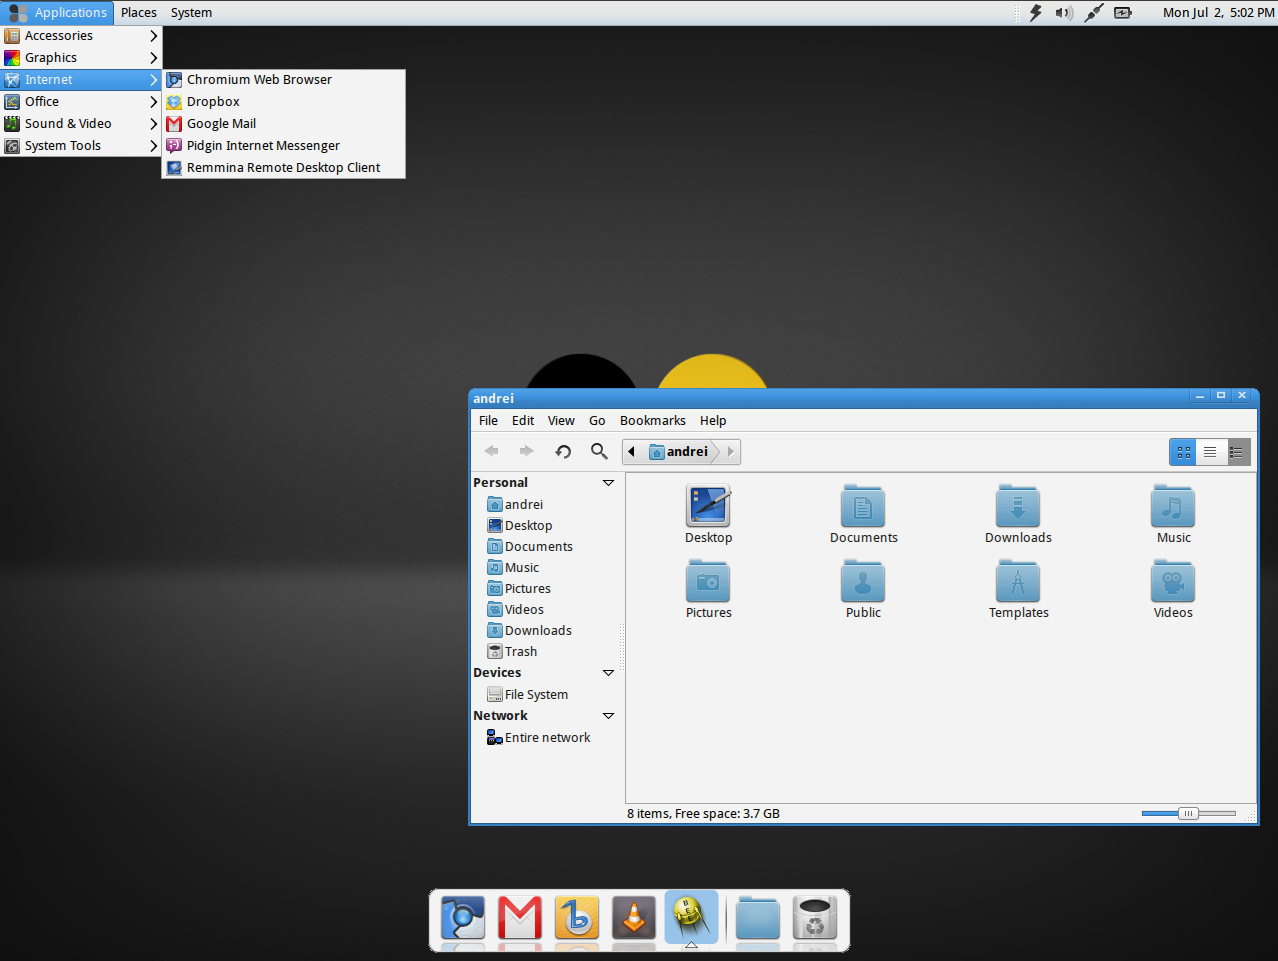Image resolution: width=1278 pixels, height=961 pixels.
Task: Select Entire network in the sidebar
Action: point(539,738)
